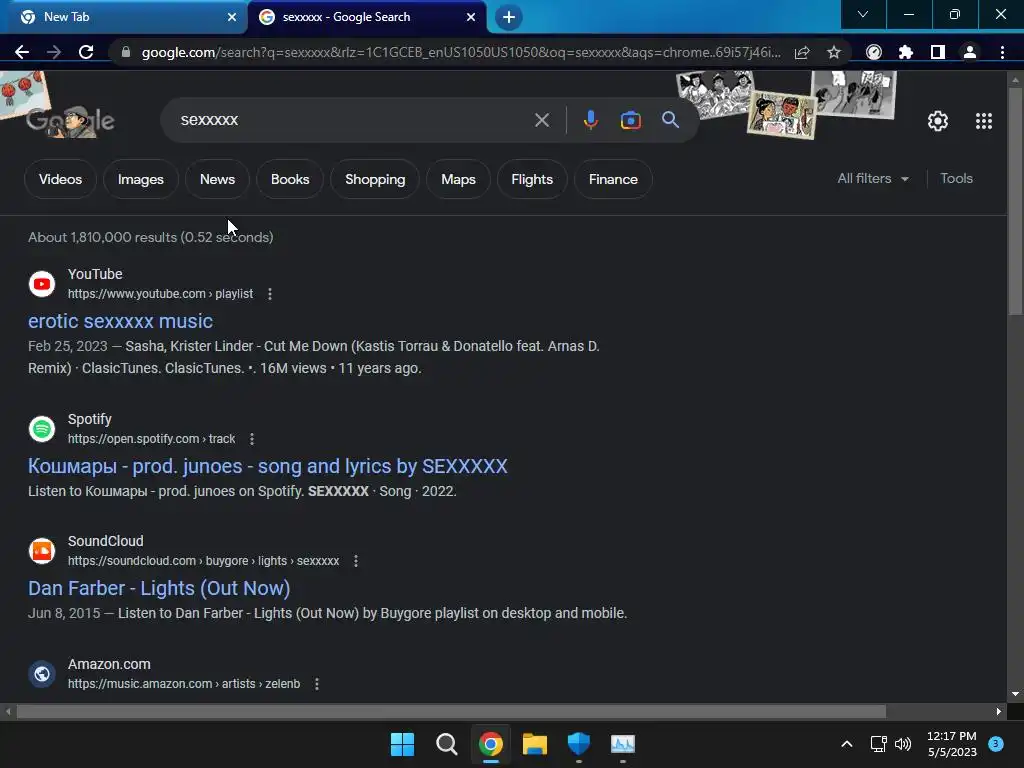
Task: Reload the current page
Action: click(x=86, y=52)
